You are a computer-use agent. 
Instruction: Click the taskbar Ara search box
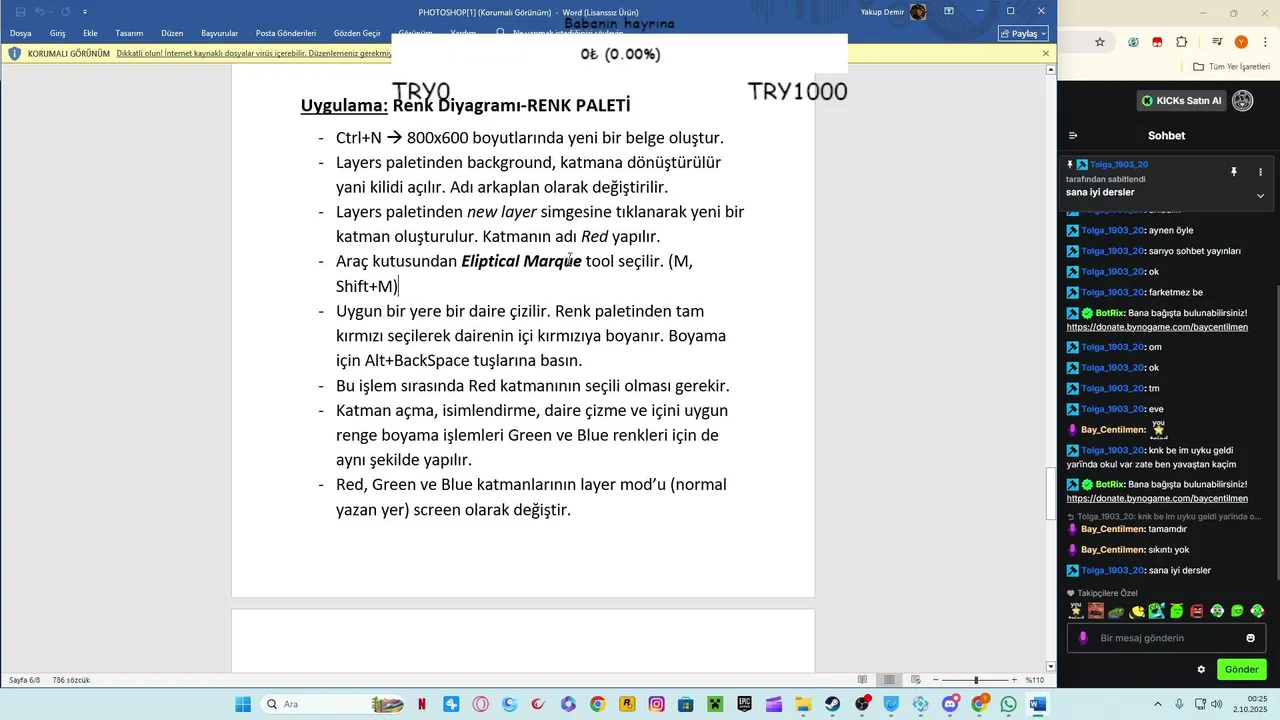[x=333, y=704]
